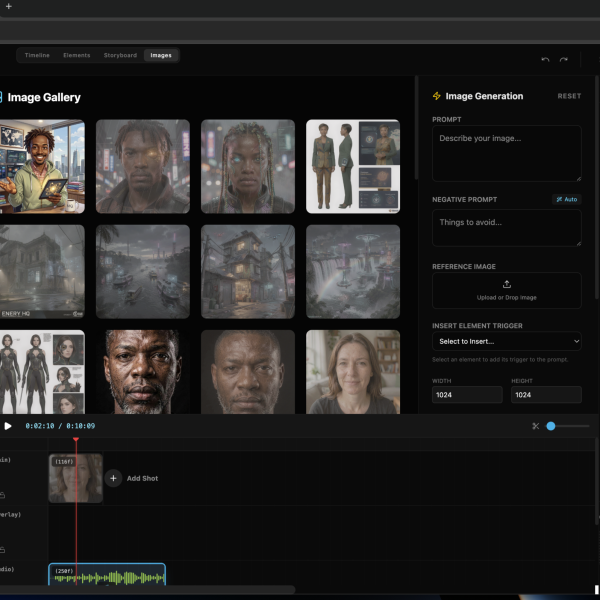Toggle the lock icon on the main track
600x600 pixels.
coord(2,495)
